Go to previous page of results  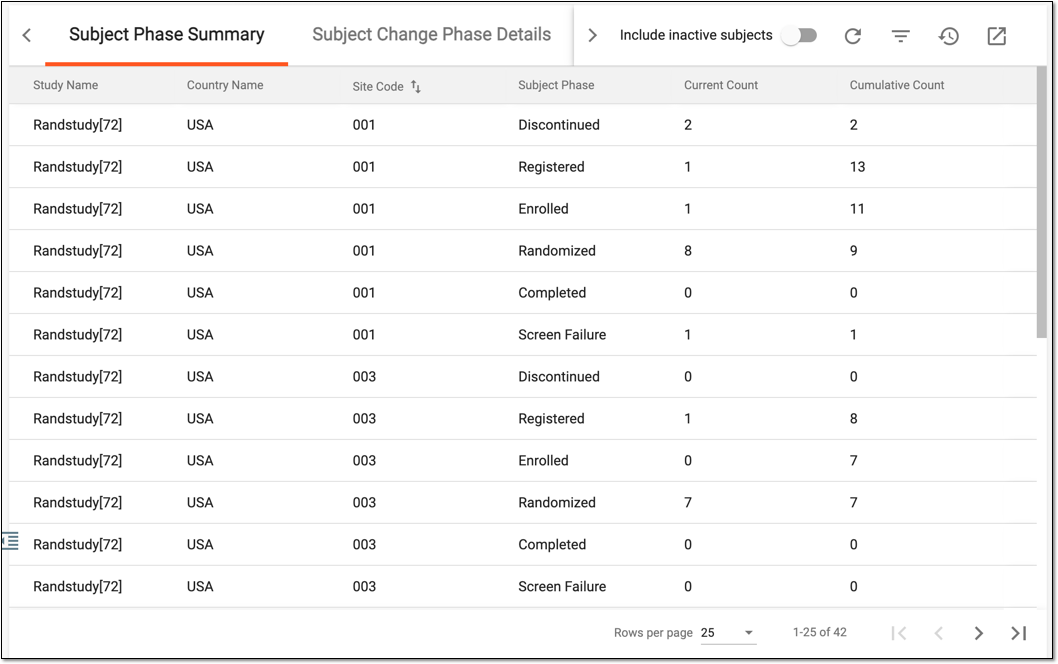939,633
